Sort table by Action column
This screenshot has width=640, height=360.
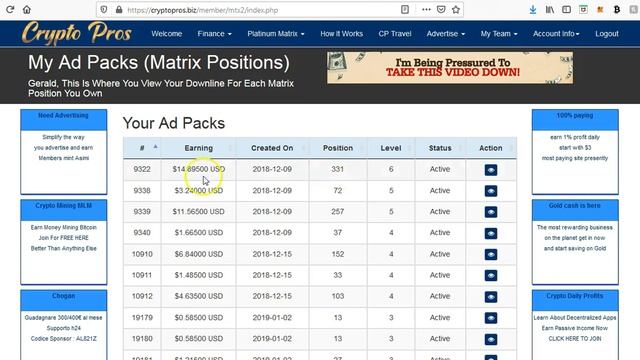click(491, 148)
